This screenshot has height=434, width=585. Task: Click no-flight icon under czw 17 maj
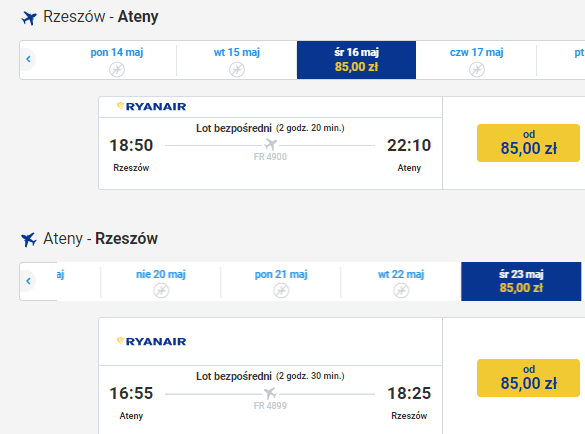click(477, 69)
